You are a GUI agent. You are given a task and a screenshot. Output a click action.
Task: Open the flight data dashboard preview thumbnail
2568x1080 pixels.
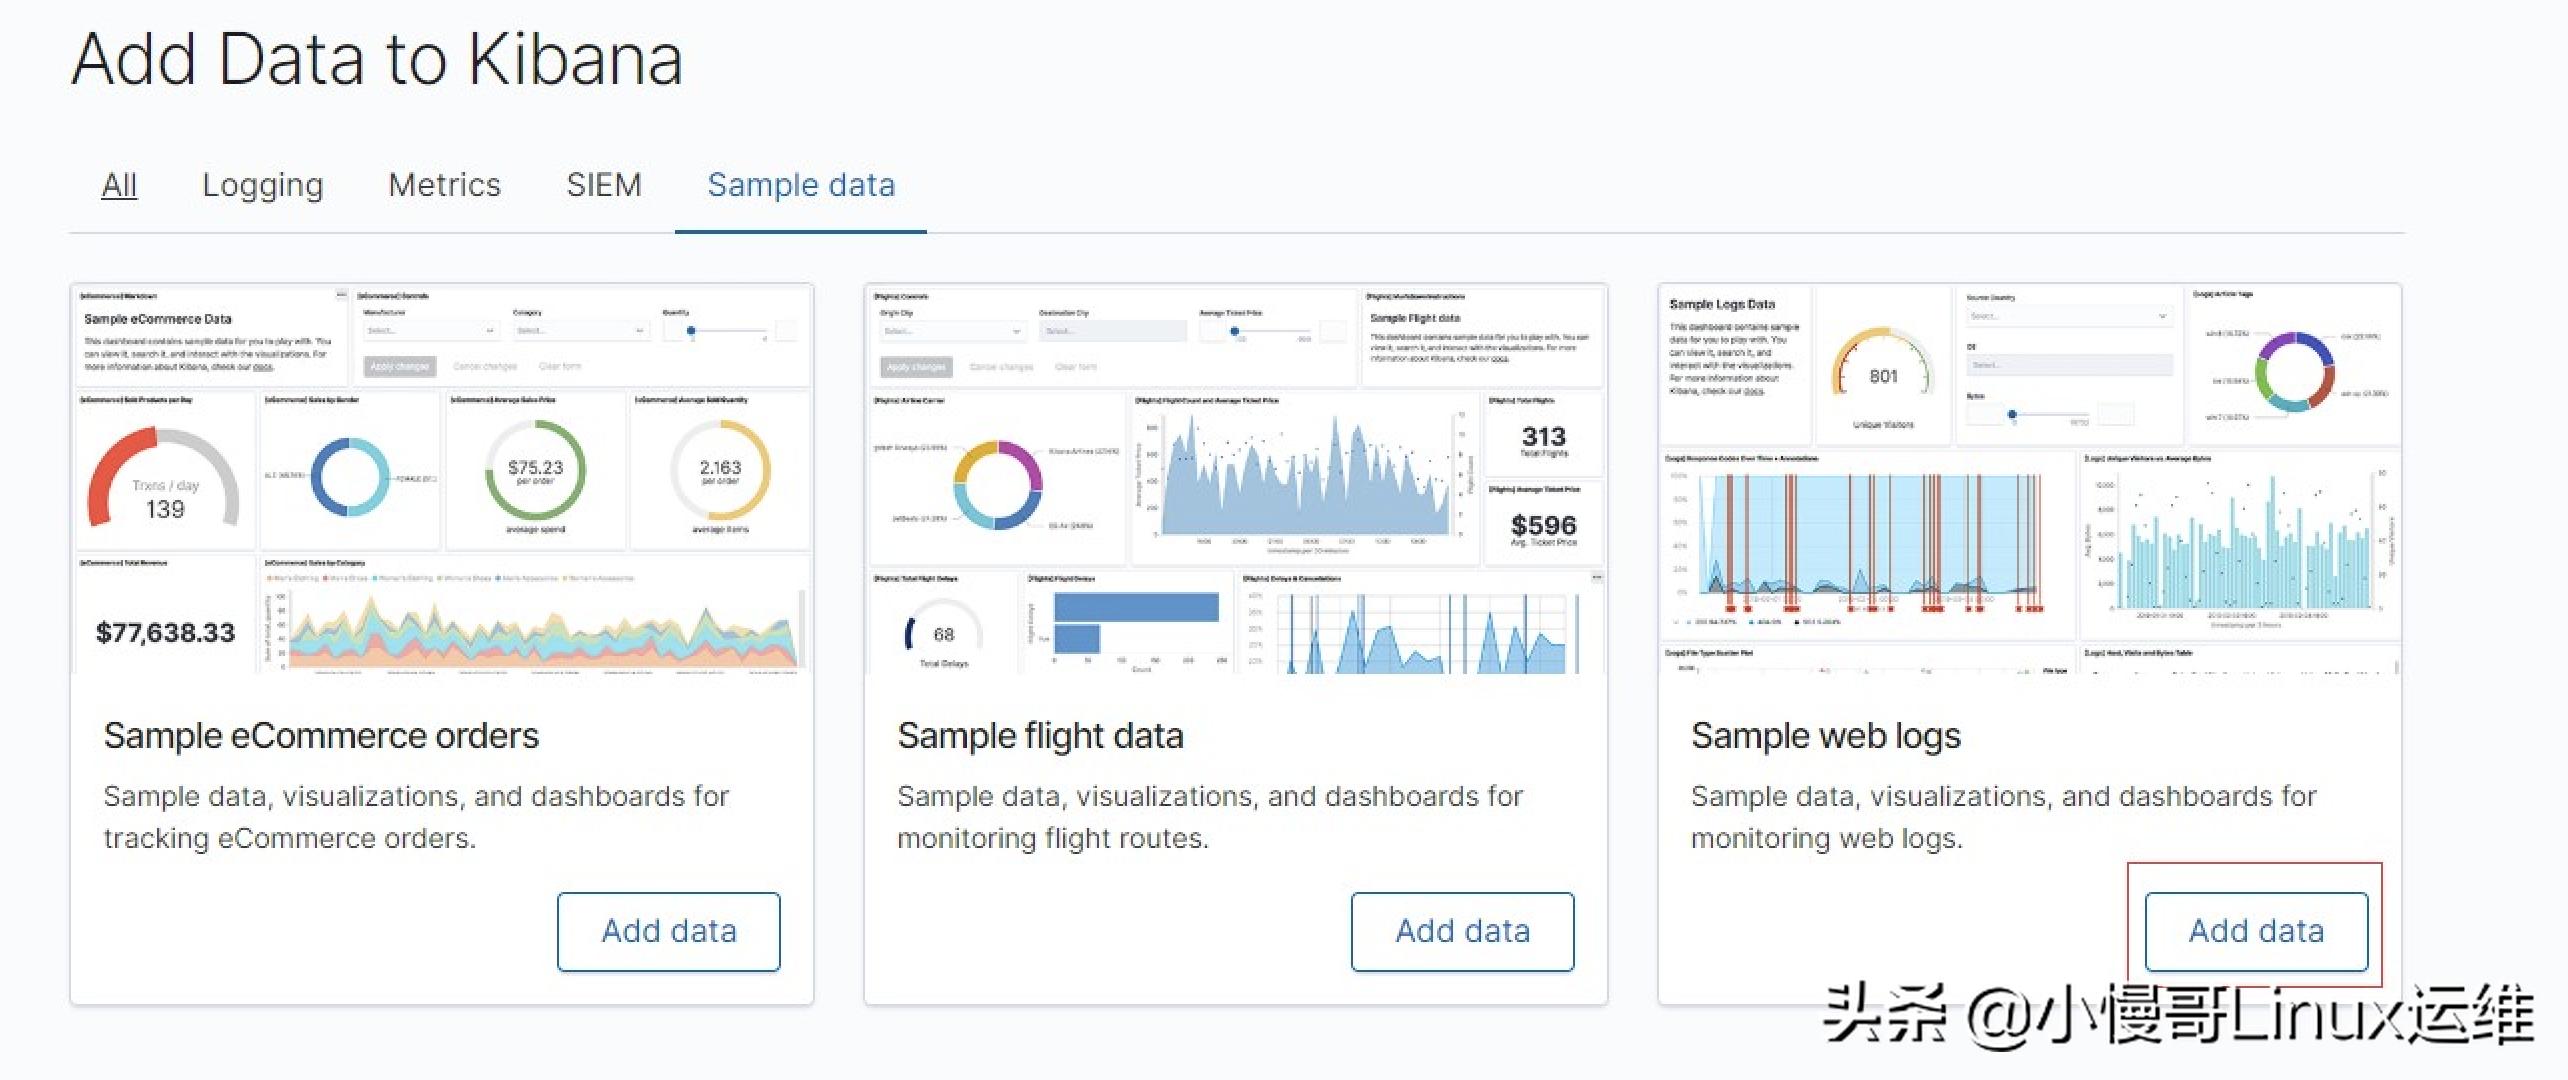[1235, 478]
